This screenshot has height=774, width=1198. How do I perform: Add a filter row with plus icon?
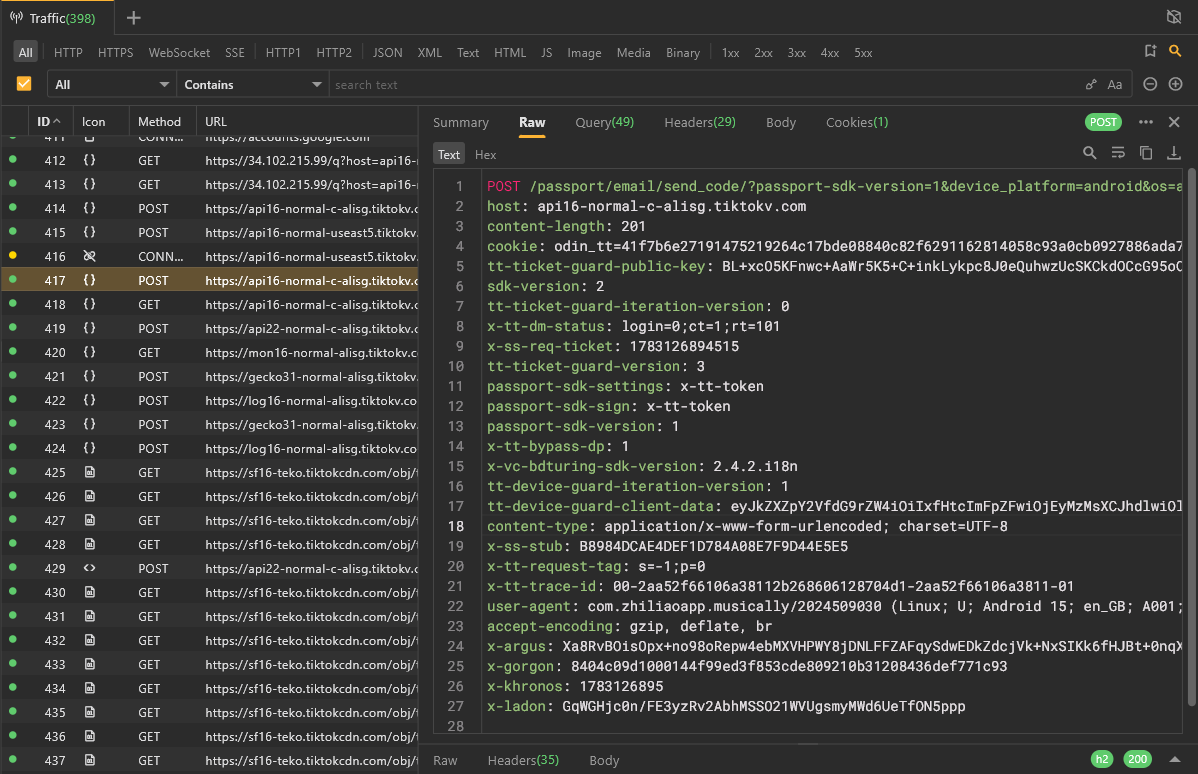[1175, 84]
